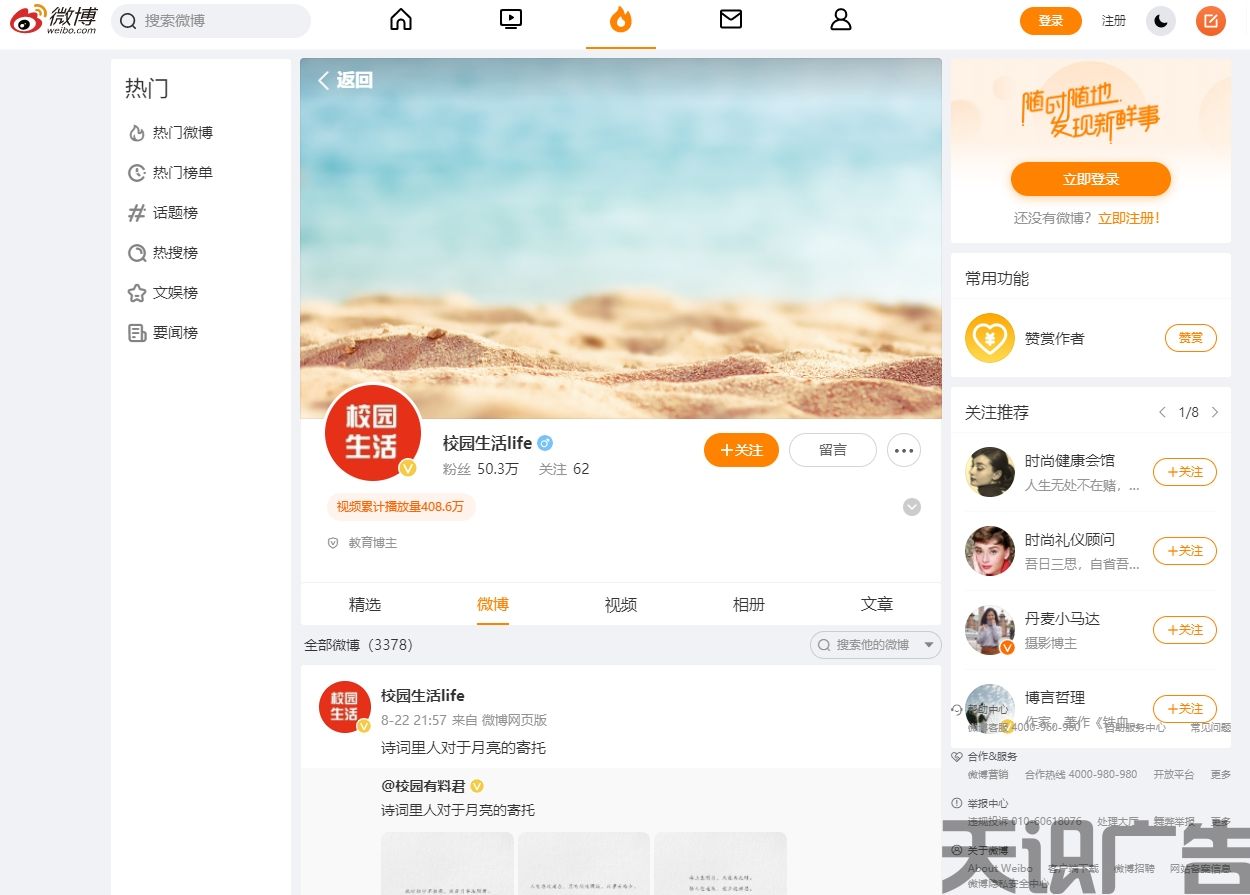
Task: Open the video section icon
Action: click(511, 20)
